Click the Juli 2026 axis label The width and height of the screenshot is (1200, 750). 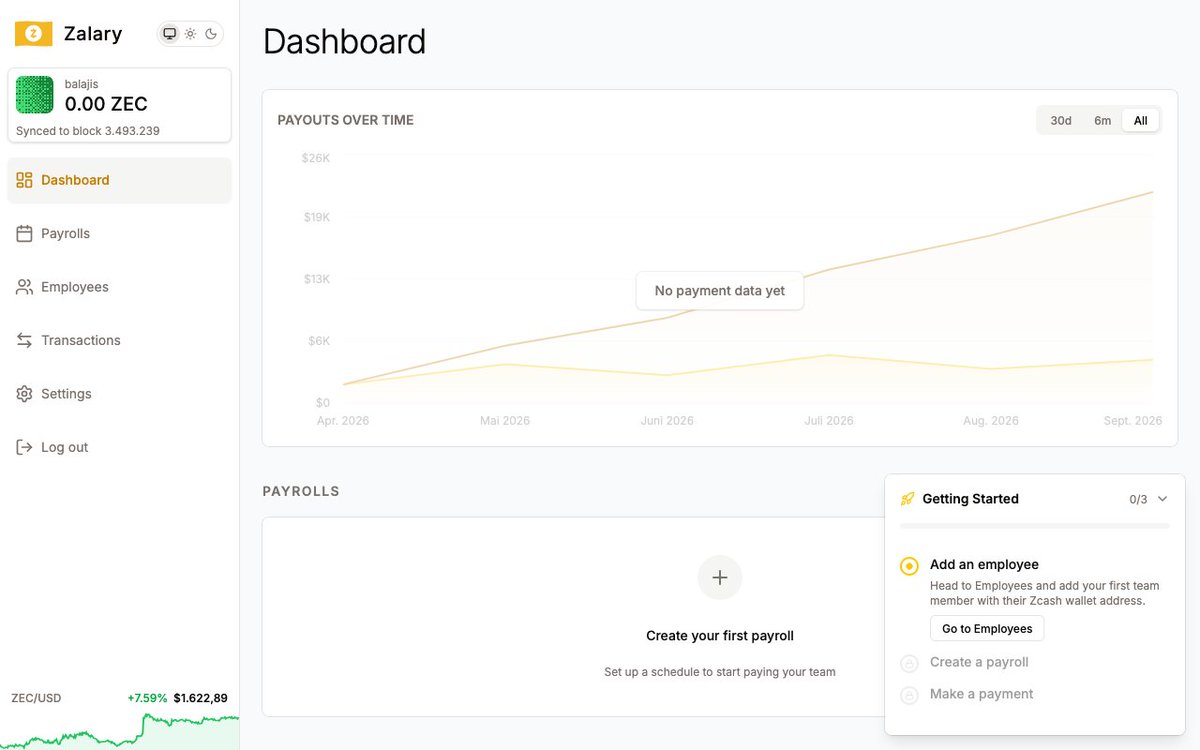pyautogui.click(x=829, y=421)
